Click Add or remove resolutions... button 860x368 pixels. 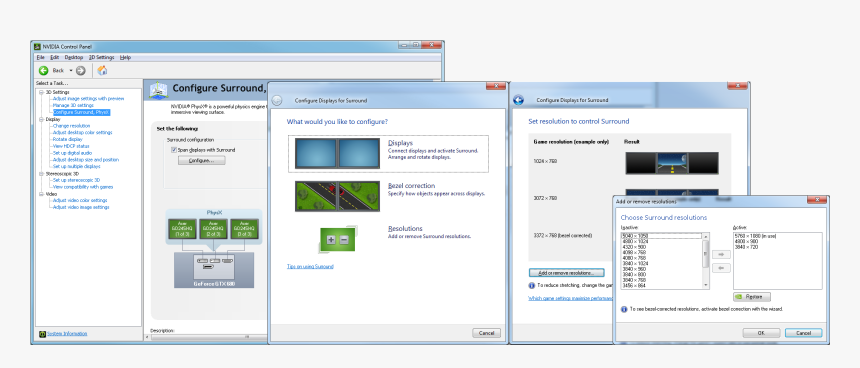point(566,273)
